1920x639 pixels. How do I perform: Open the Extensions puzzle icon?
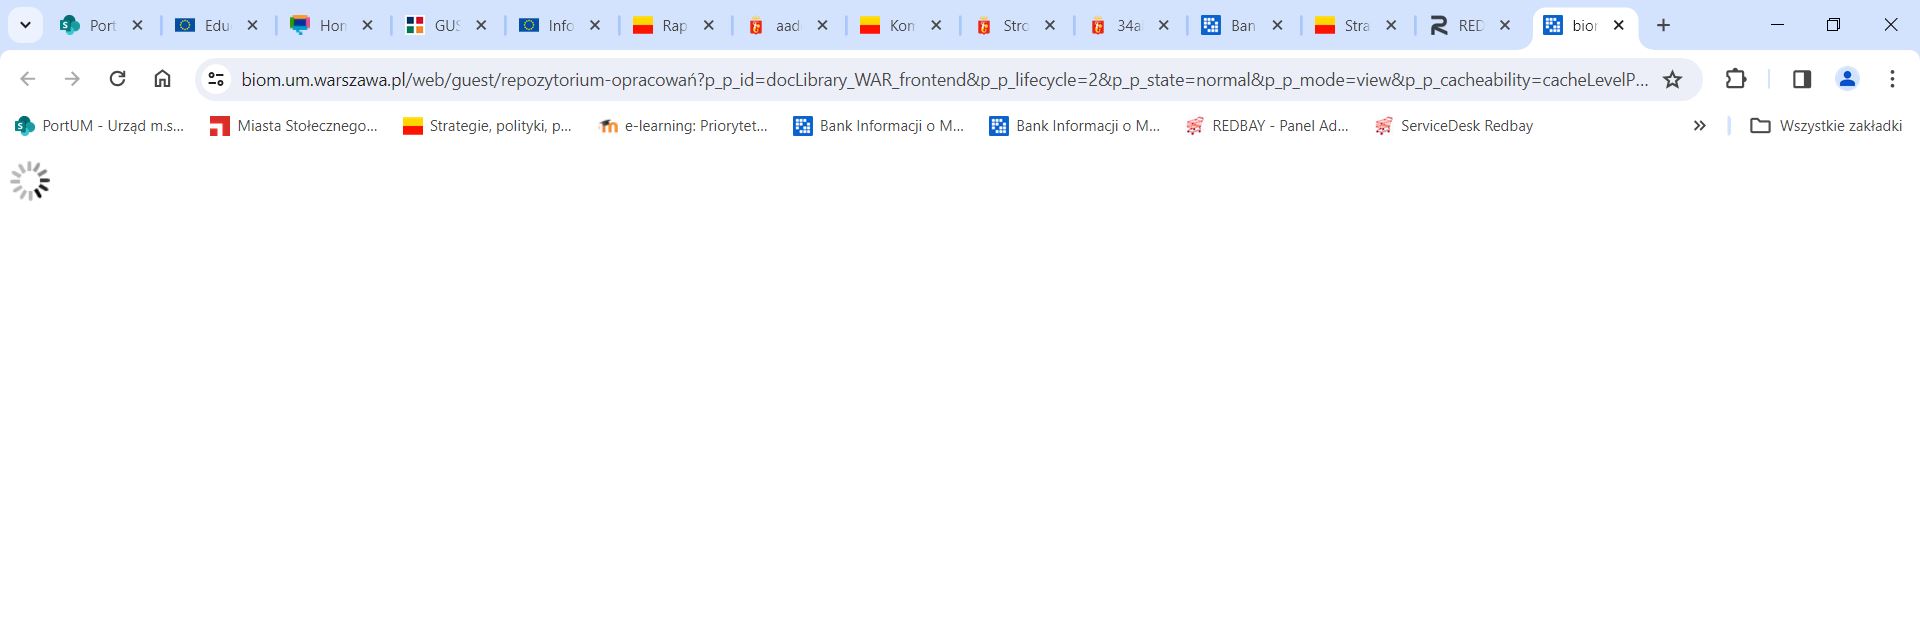point(1736,79)
